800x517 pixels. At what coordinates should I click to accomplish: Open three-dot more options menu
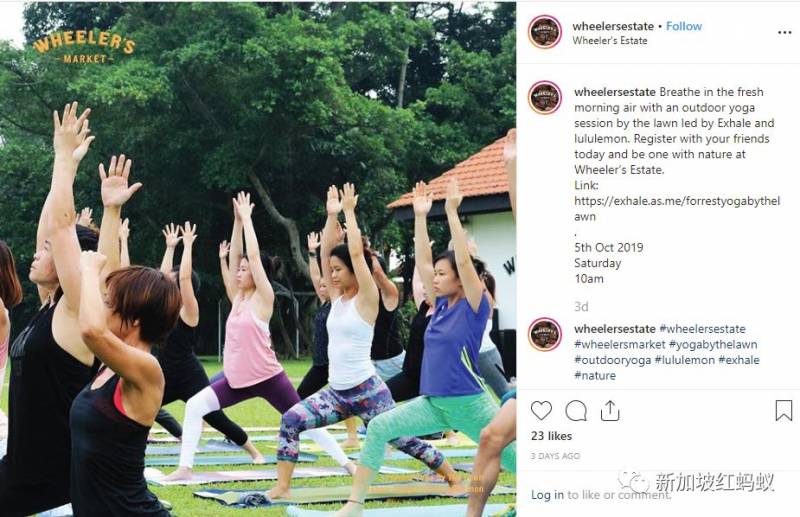pos(784,32)
